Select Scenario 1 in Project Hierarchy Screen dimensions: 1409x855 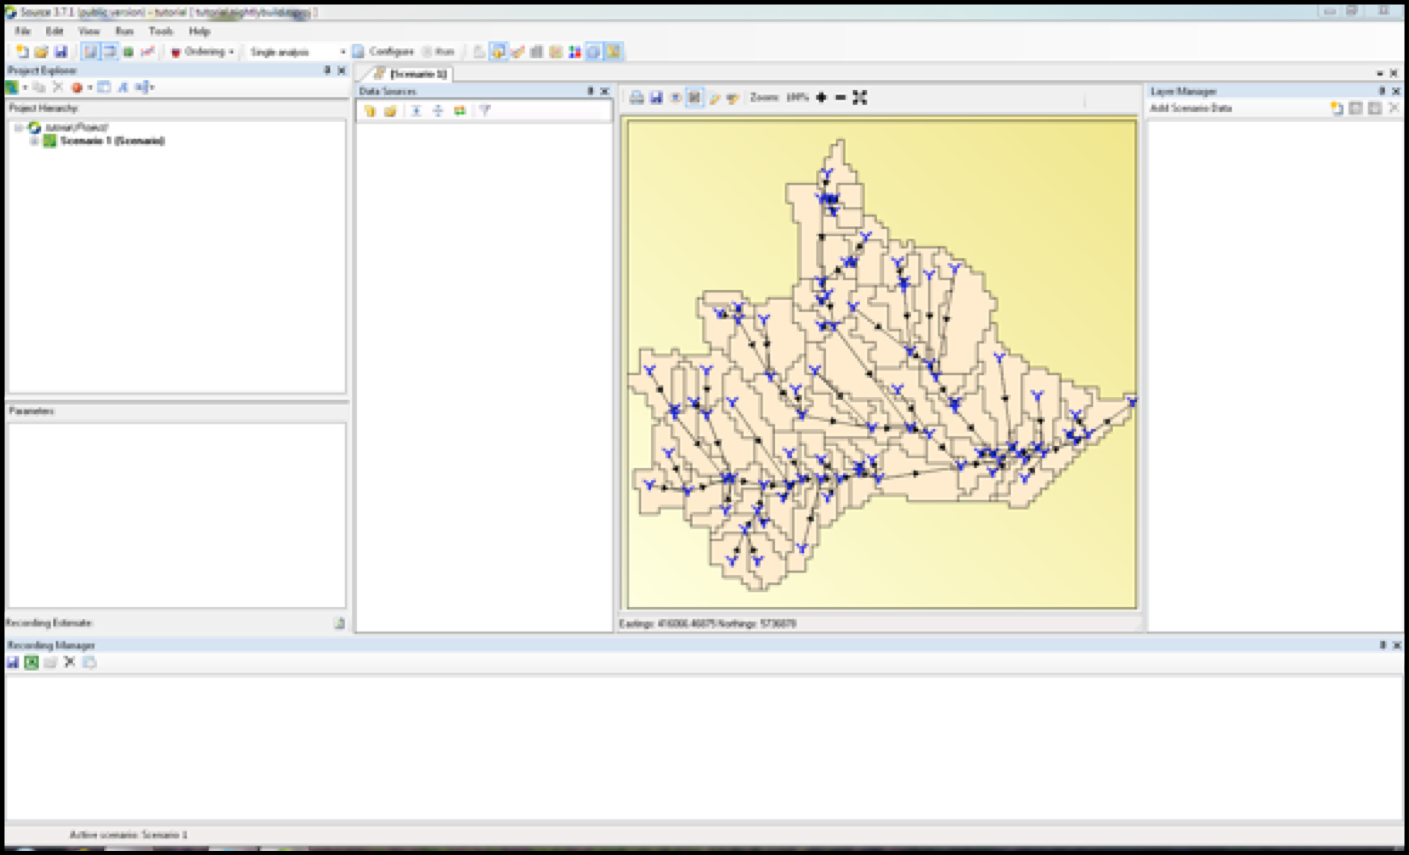tap(112, 141)
